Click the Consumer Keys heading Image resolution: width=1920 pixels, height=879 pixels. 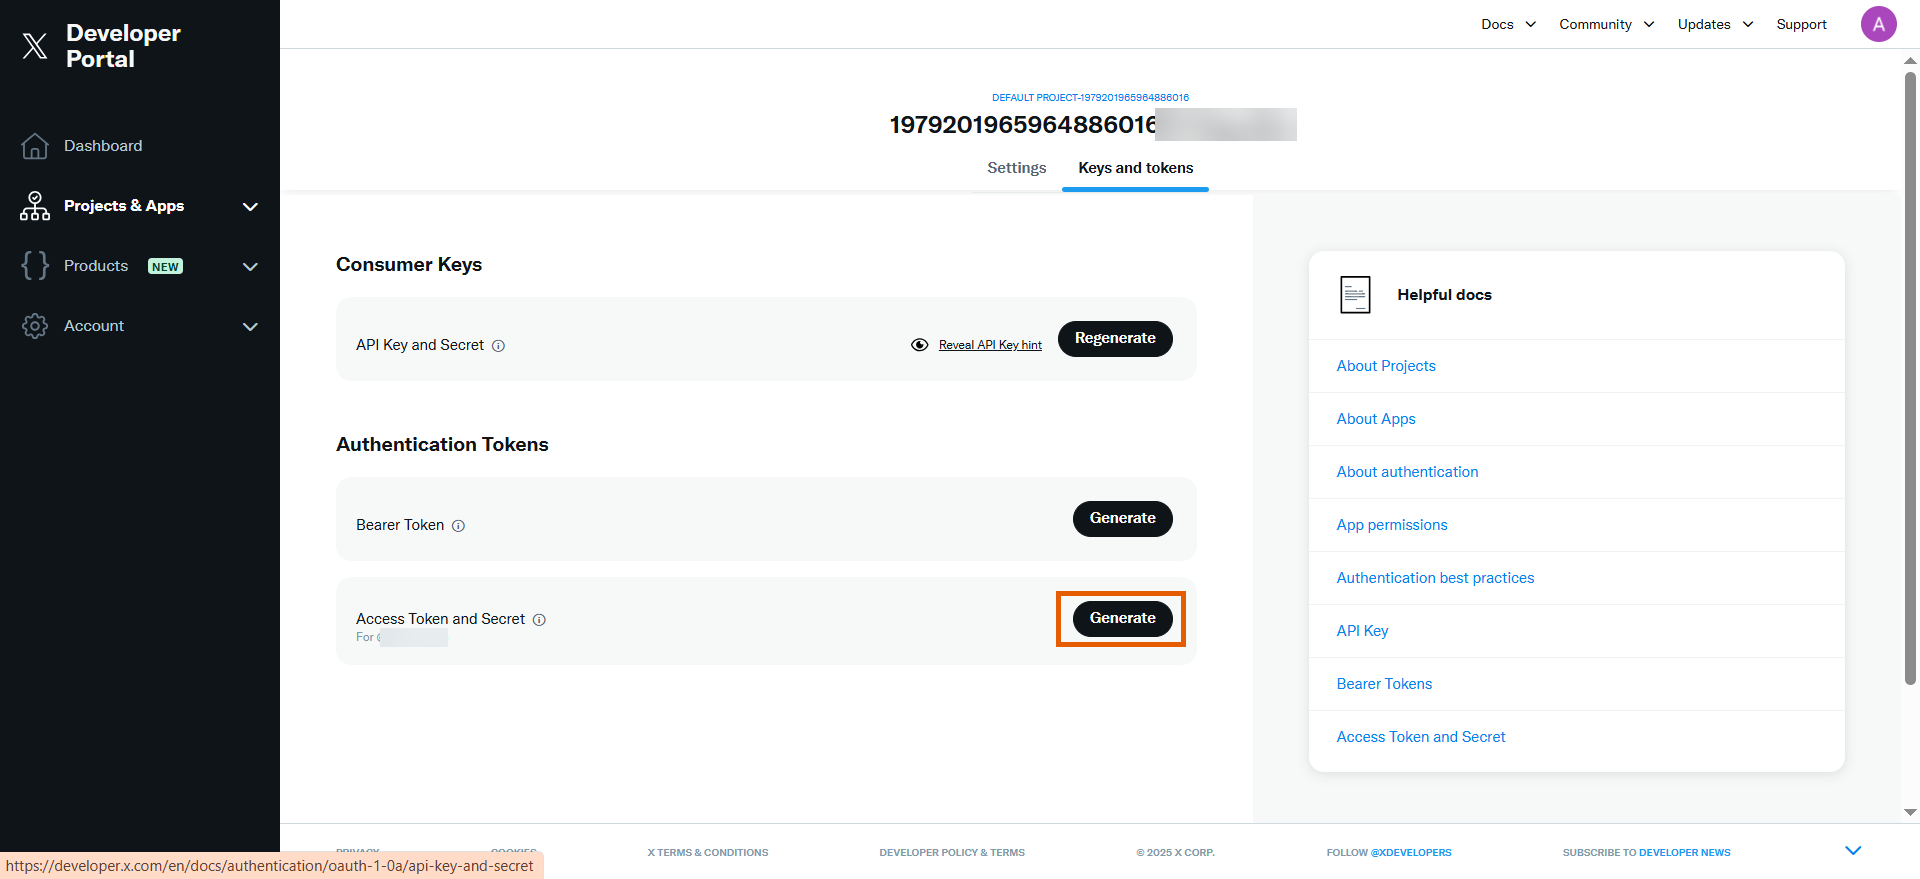pyautogui.click(x=409, y=265)
